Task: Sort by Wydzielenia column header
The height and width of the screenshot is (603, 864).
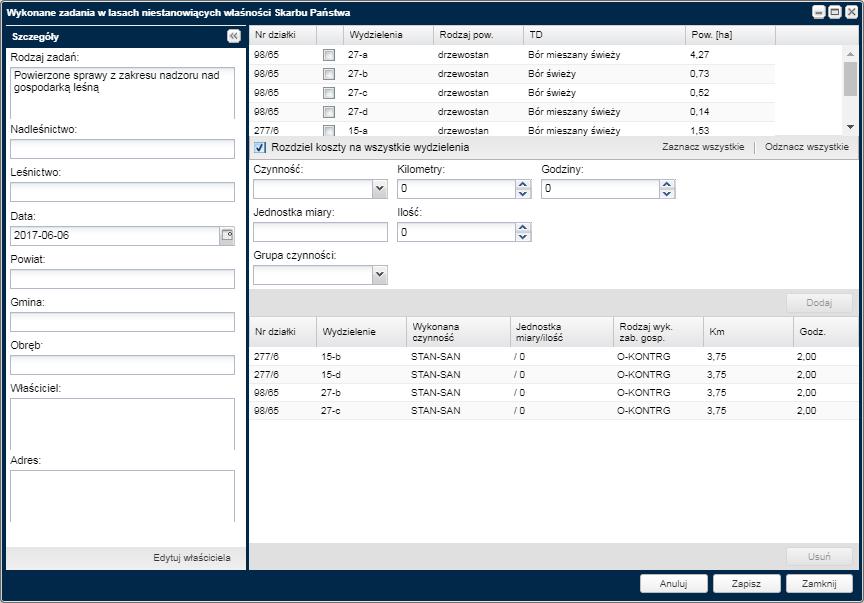Action: click(388, 35)
